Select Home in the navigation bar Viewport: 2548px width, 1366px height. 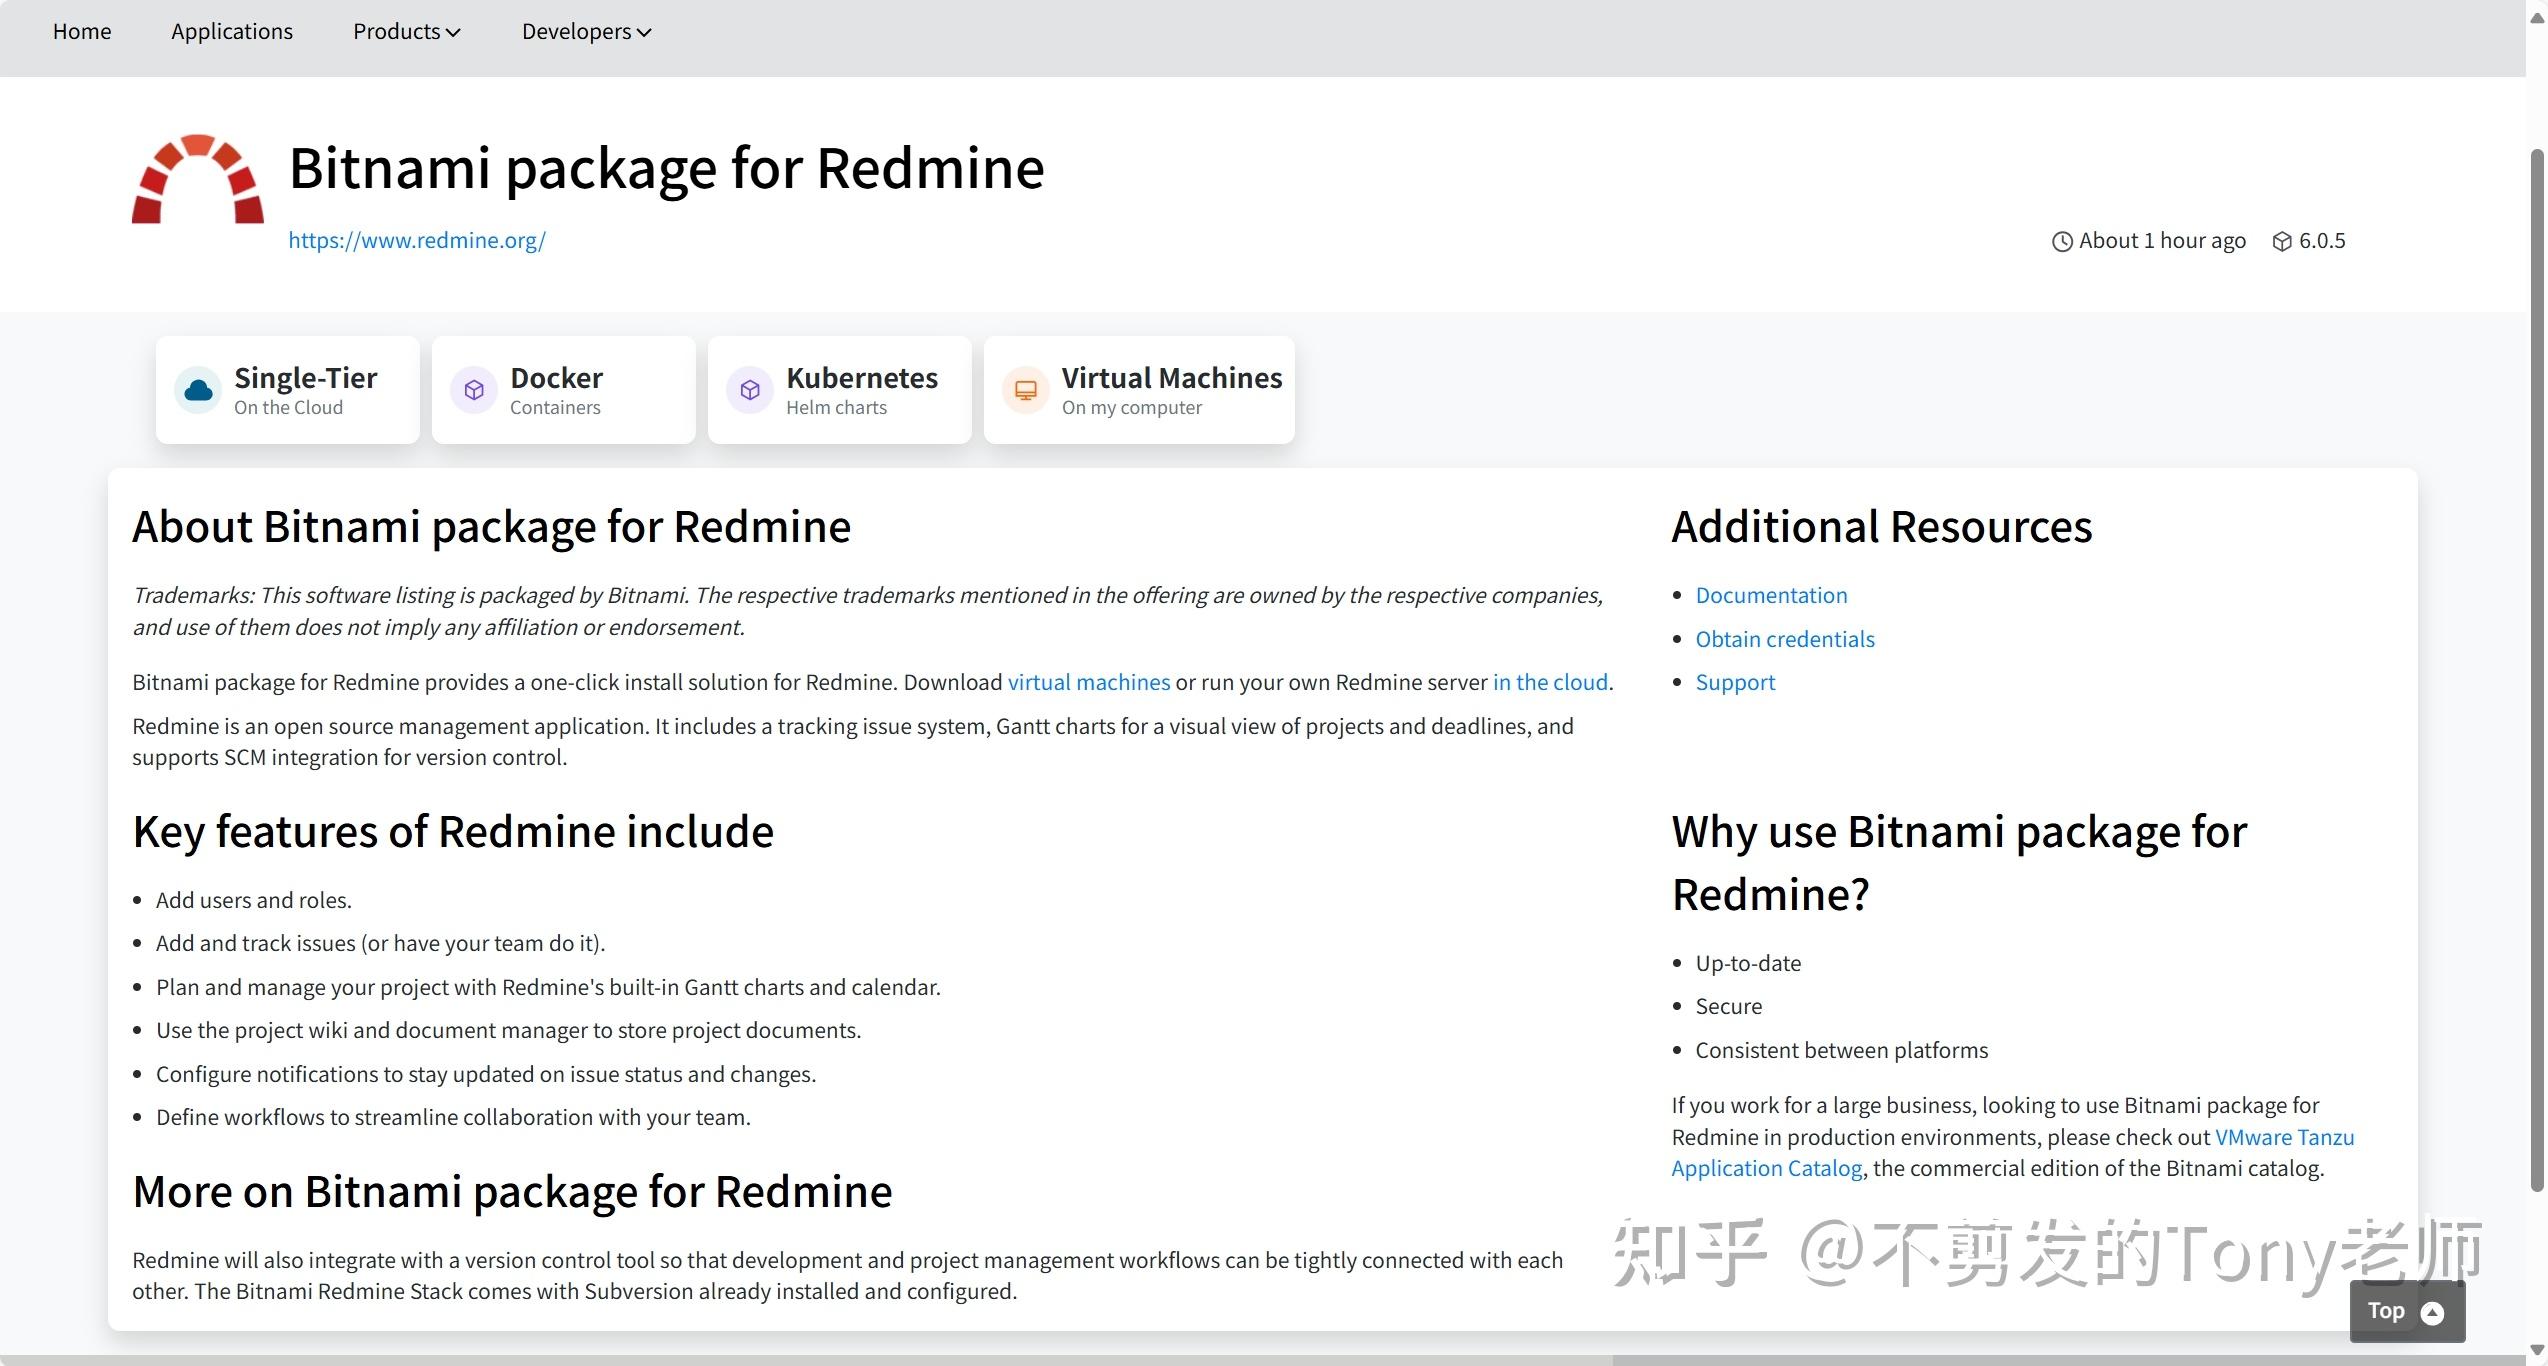coord(81,31)
